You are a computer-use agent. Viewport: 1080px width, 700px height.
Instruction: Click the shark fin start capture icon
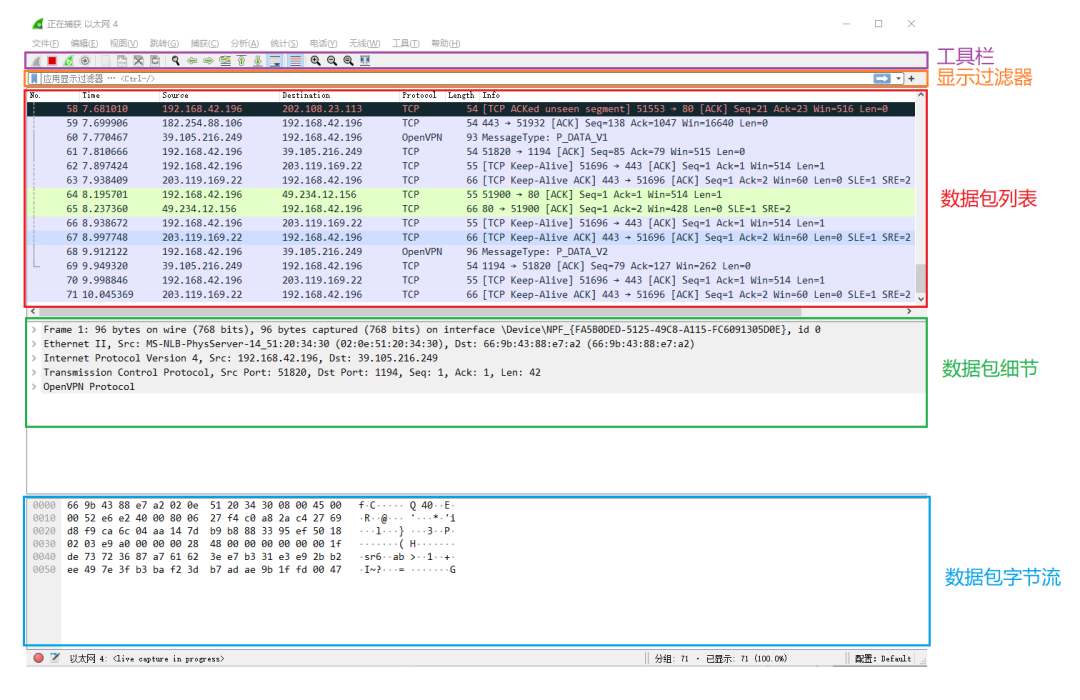click(37, 61)
